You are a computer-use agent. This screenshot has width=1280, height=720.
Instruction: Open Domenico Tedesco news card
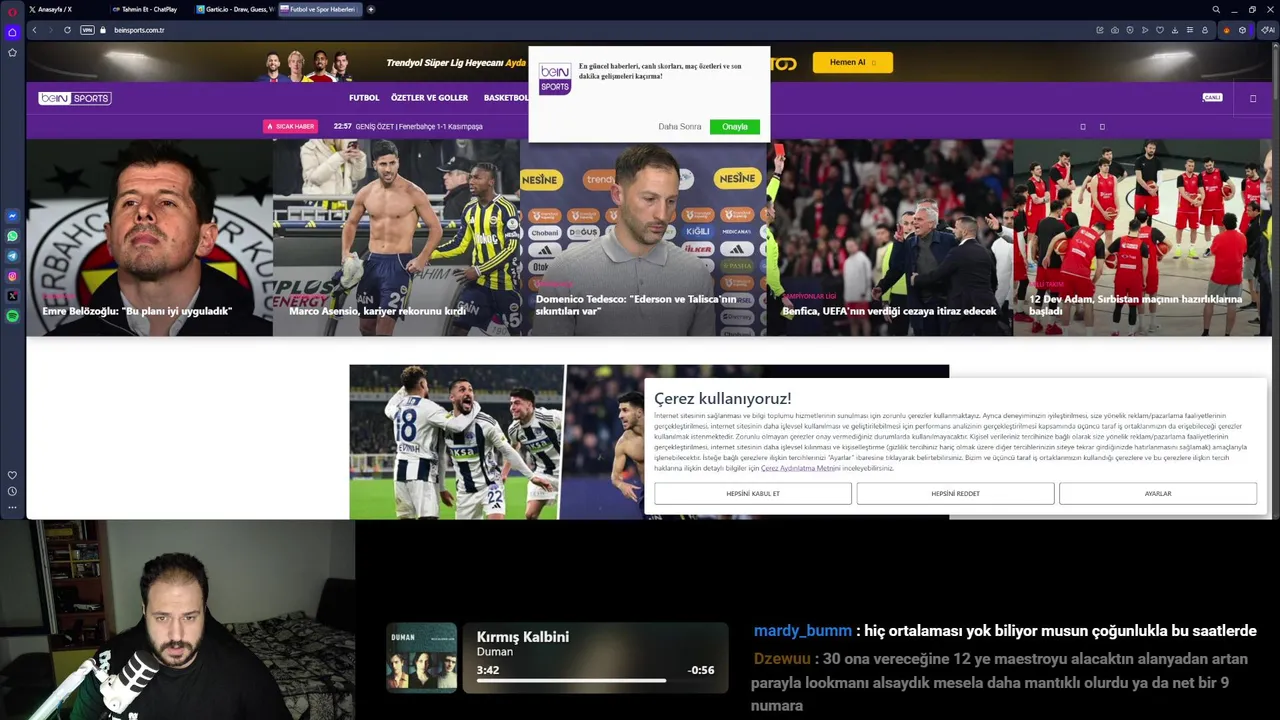[643, 237]
